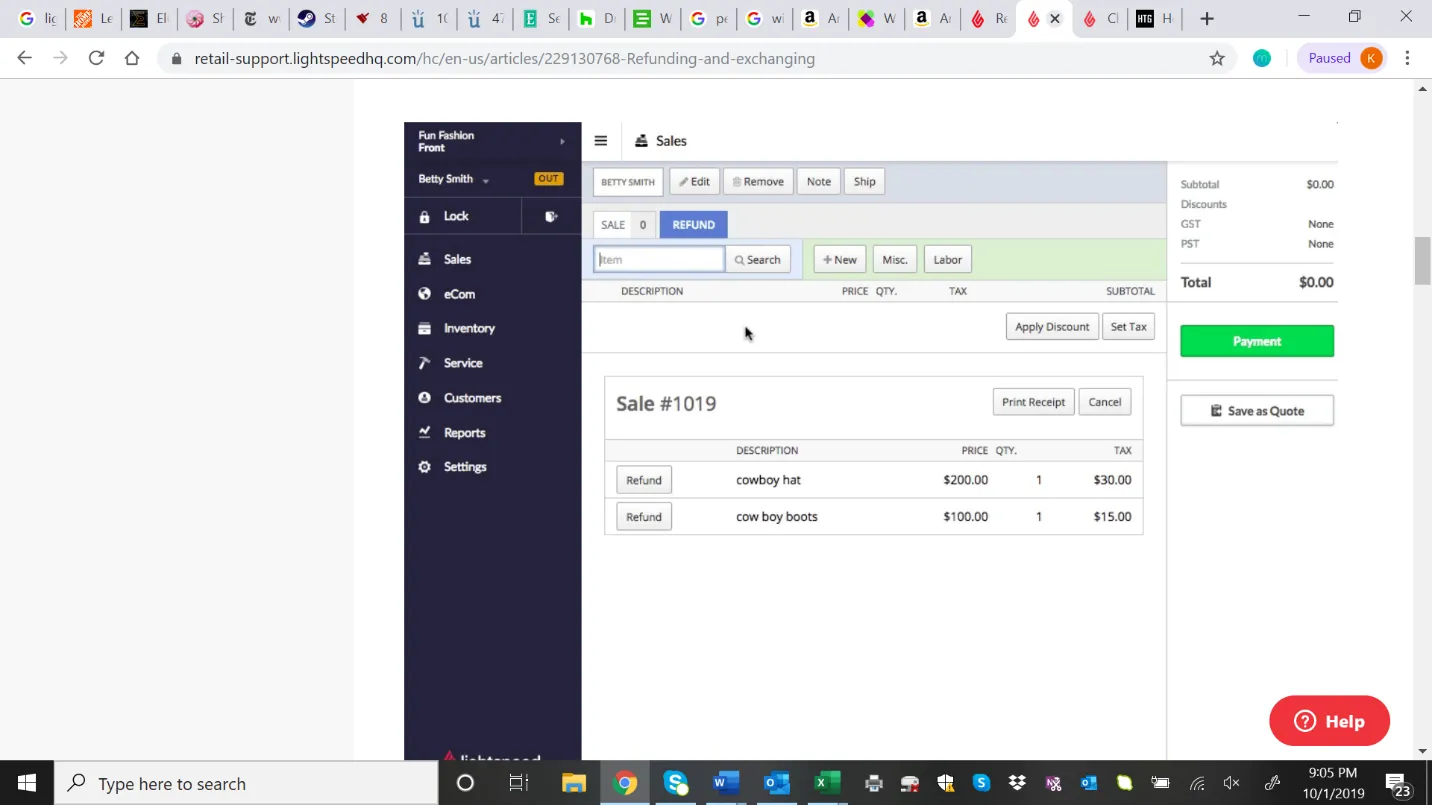
Task: Click the Misc. button
Action: tap(895, 260)
